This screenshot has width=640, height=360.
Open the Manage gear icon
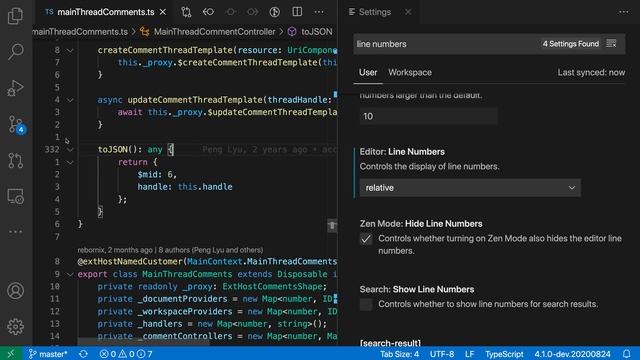point(16,327)
